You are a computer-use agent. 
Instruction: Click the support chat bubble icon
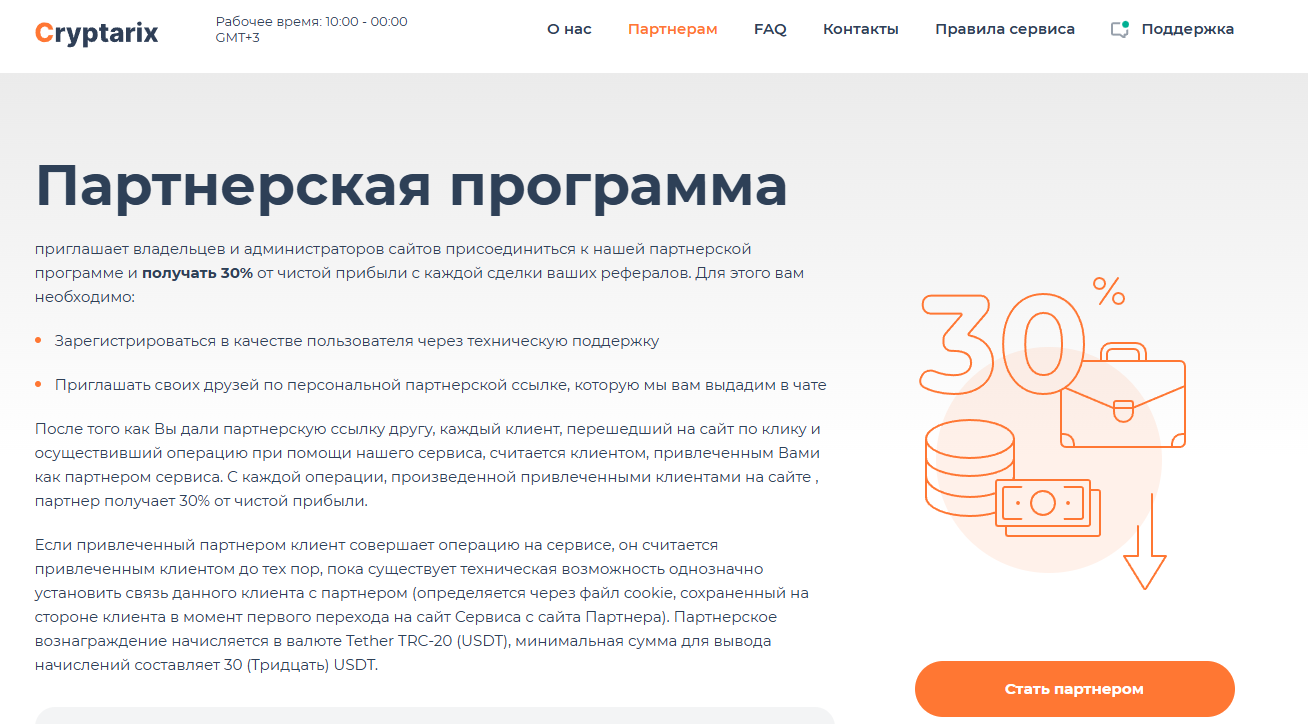[x=1120, y=29]
